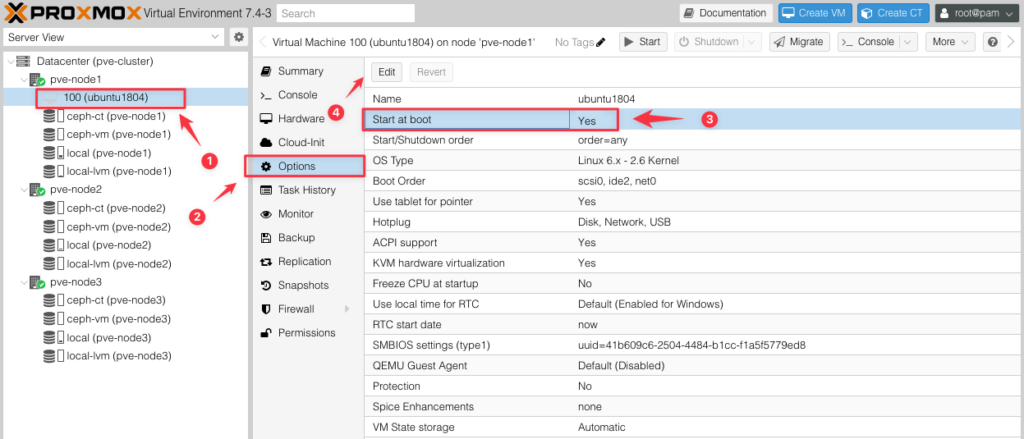Open the Replication tab
This screenshot has width=1024, height=439.
point(306,261)
